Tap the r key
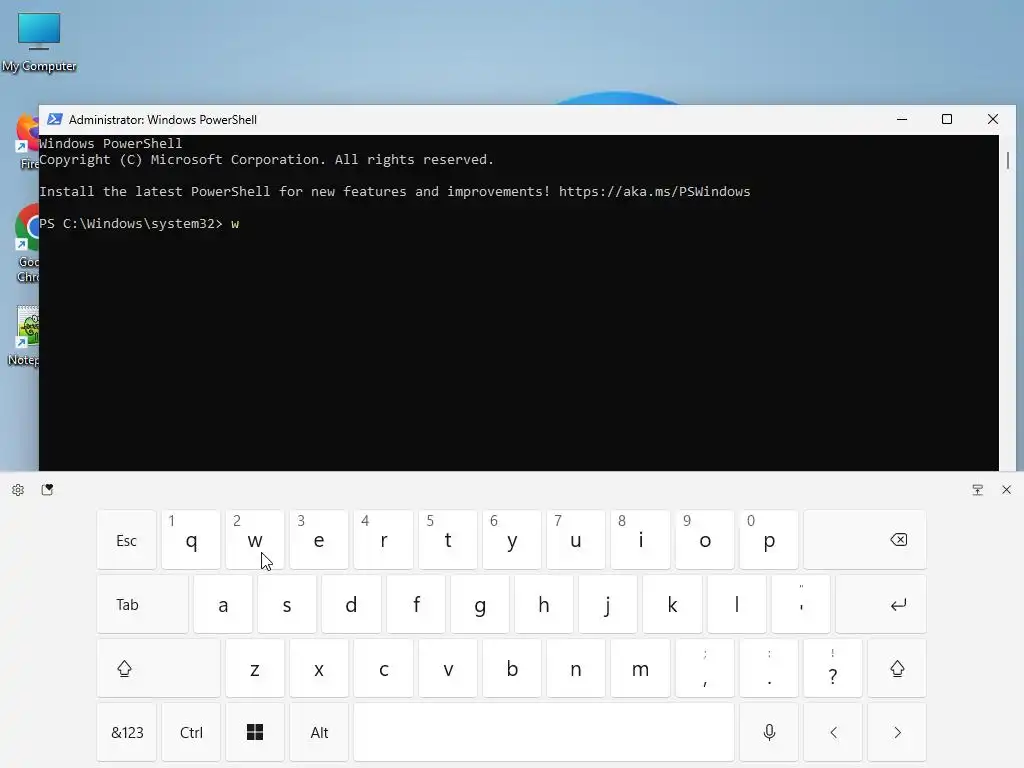1024x768 pixels. pos(383,540)
